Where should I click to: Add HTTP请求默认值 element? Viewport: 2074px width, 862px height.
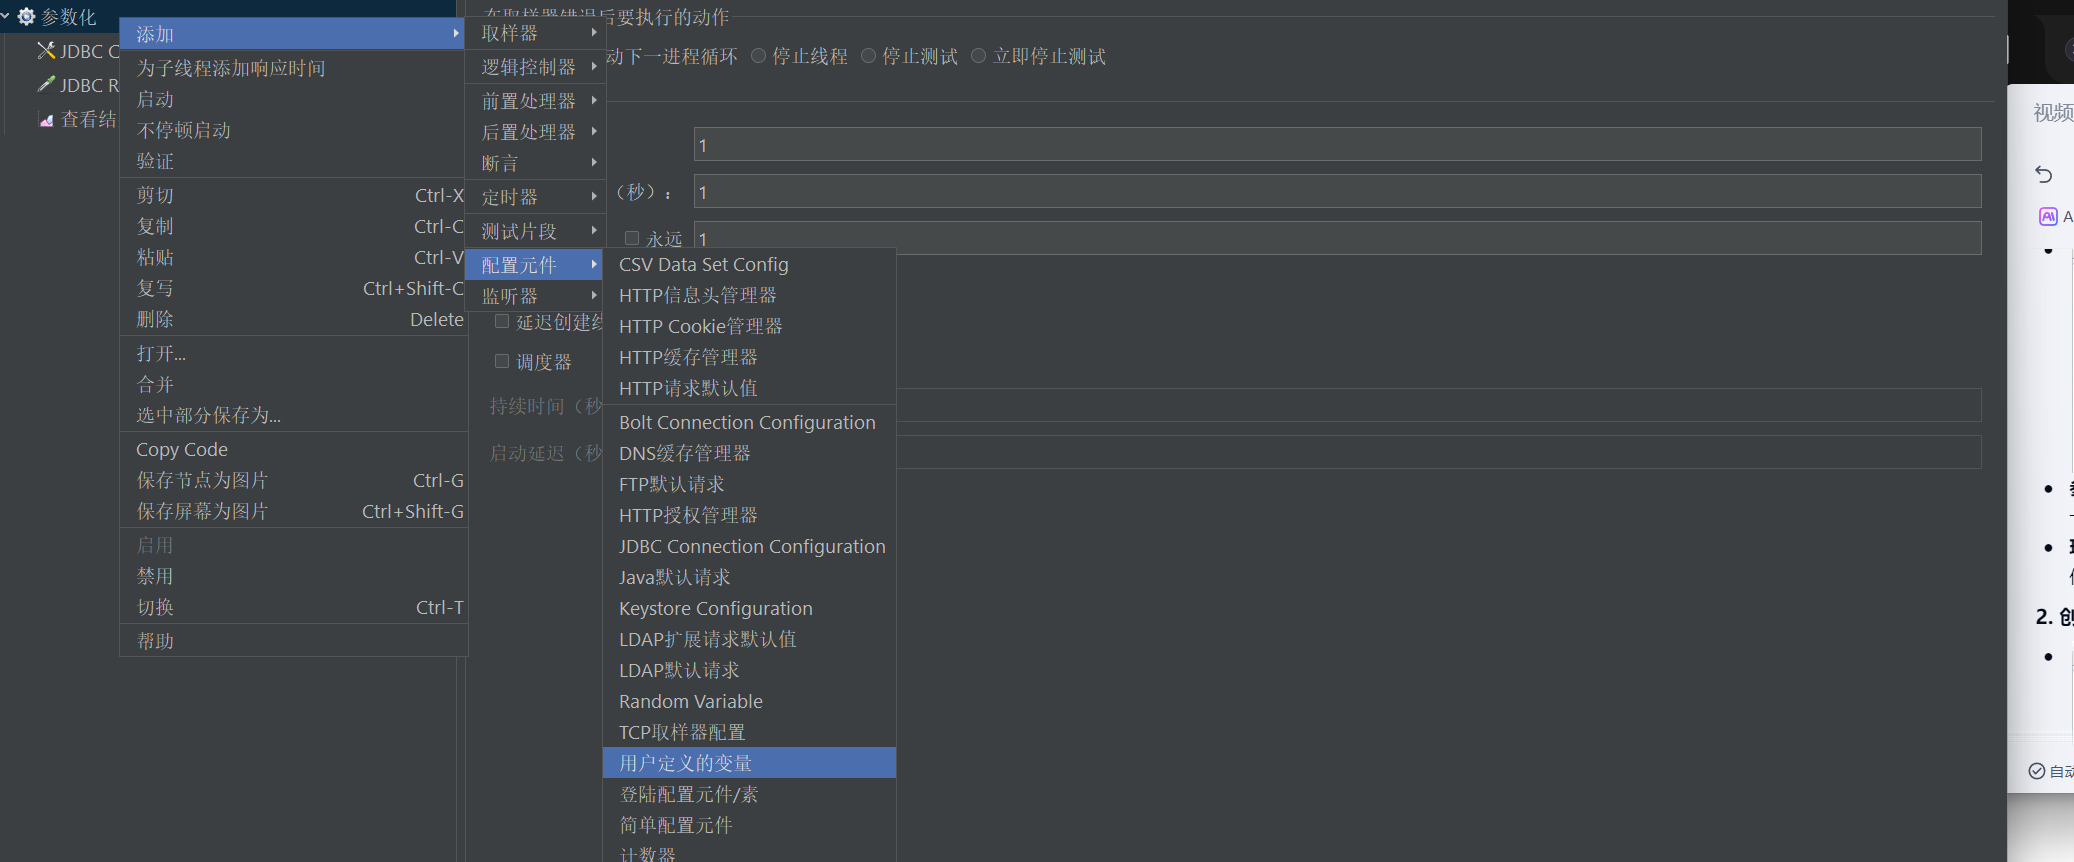pos(749,388)
